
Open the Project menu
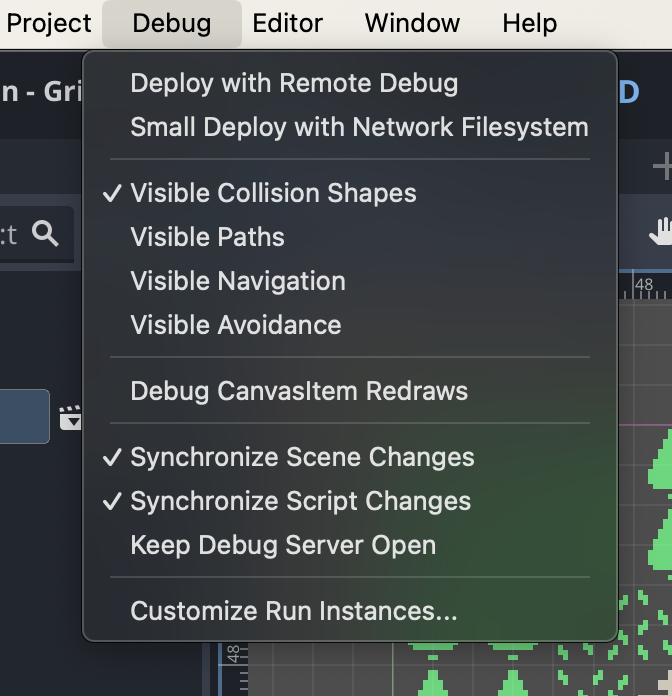coord(49,23)
